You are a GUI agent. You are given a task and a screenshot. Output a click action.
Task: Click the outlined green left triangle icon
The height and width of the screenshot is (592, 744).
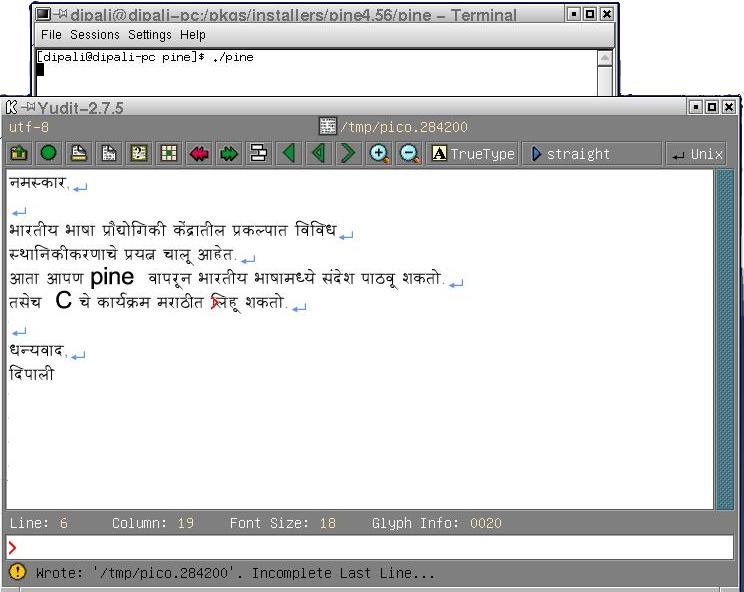[x=319, y=153]
